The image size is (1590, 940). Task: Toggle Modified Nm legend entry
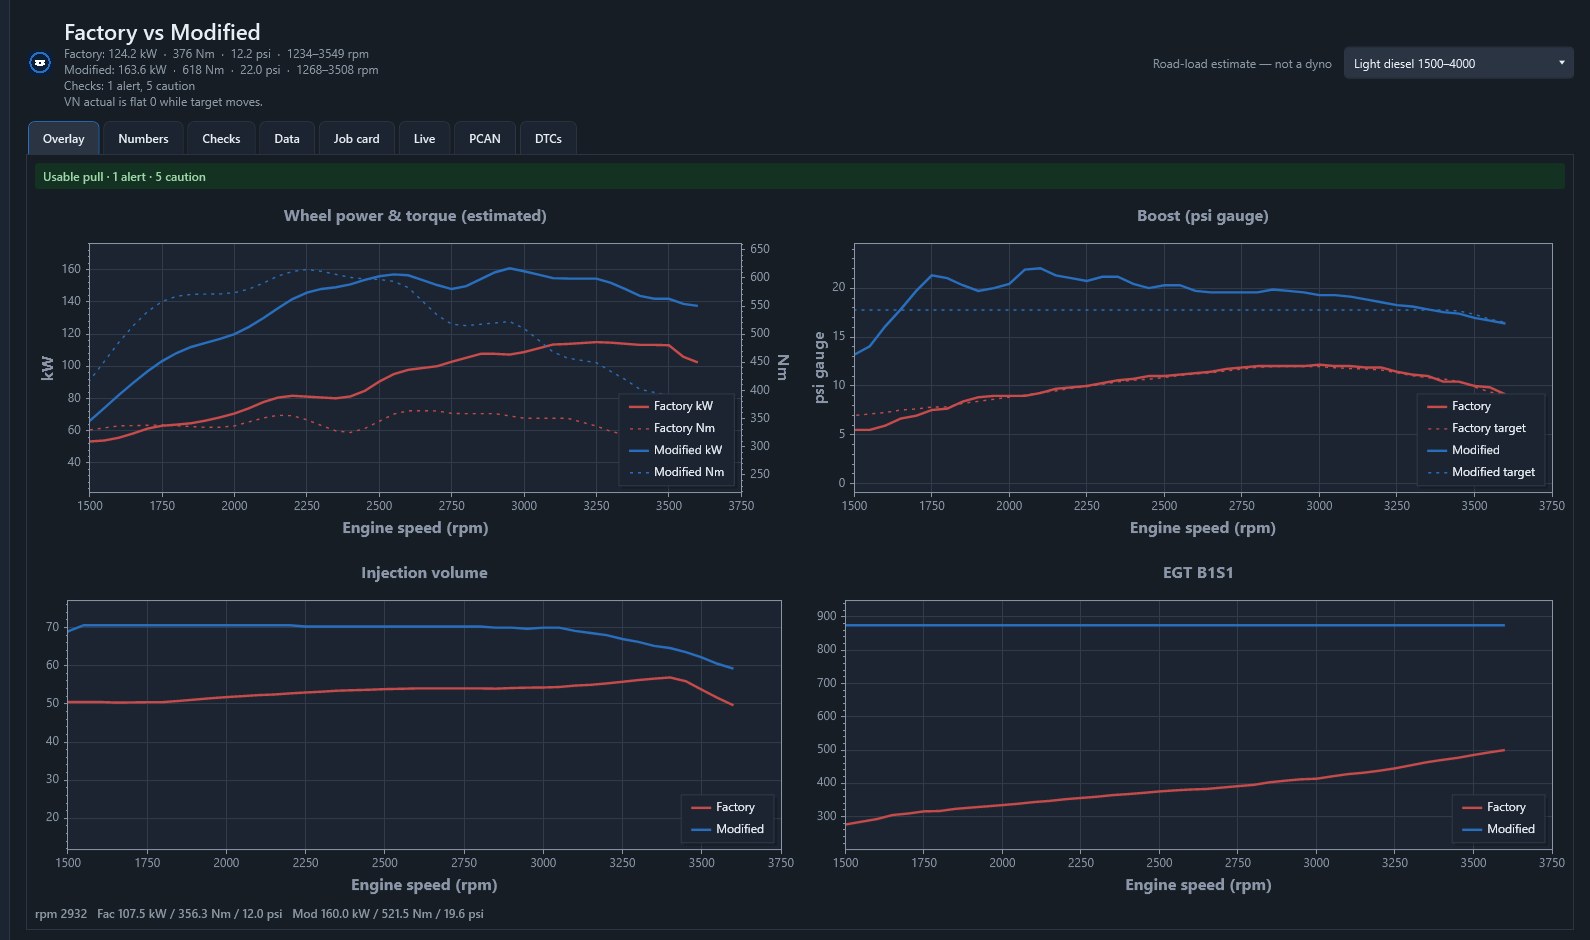pos(676,472)
